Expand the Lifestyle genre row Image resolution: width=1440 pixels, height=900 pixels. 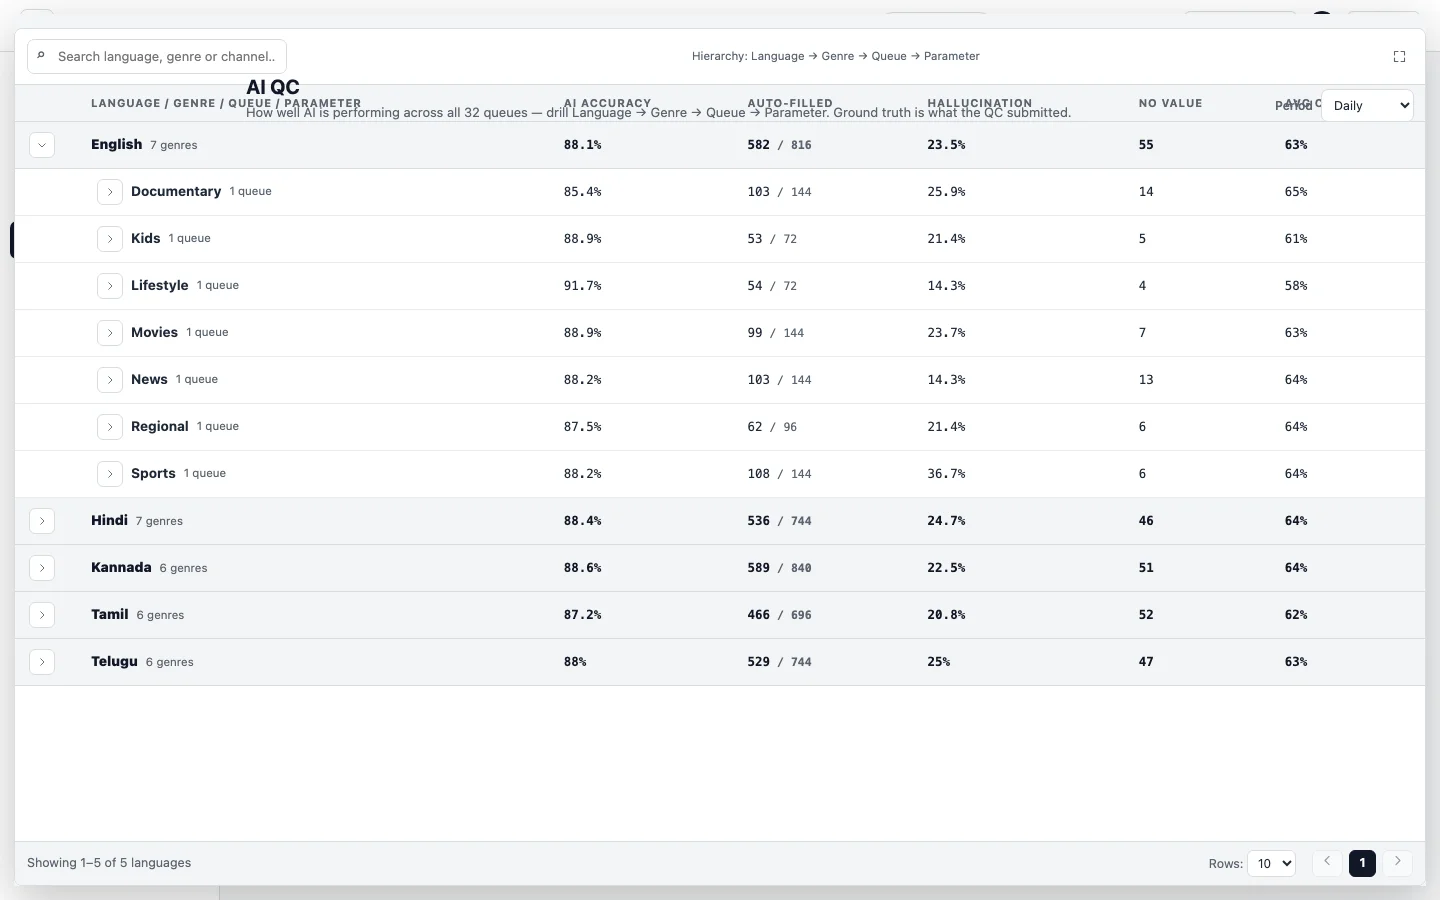pyautogui.click(x=110, y=286)
